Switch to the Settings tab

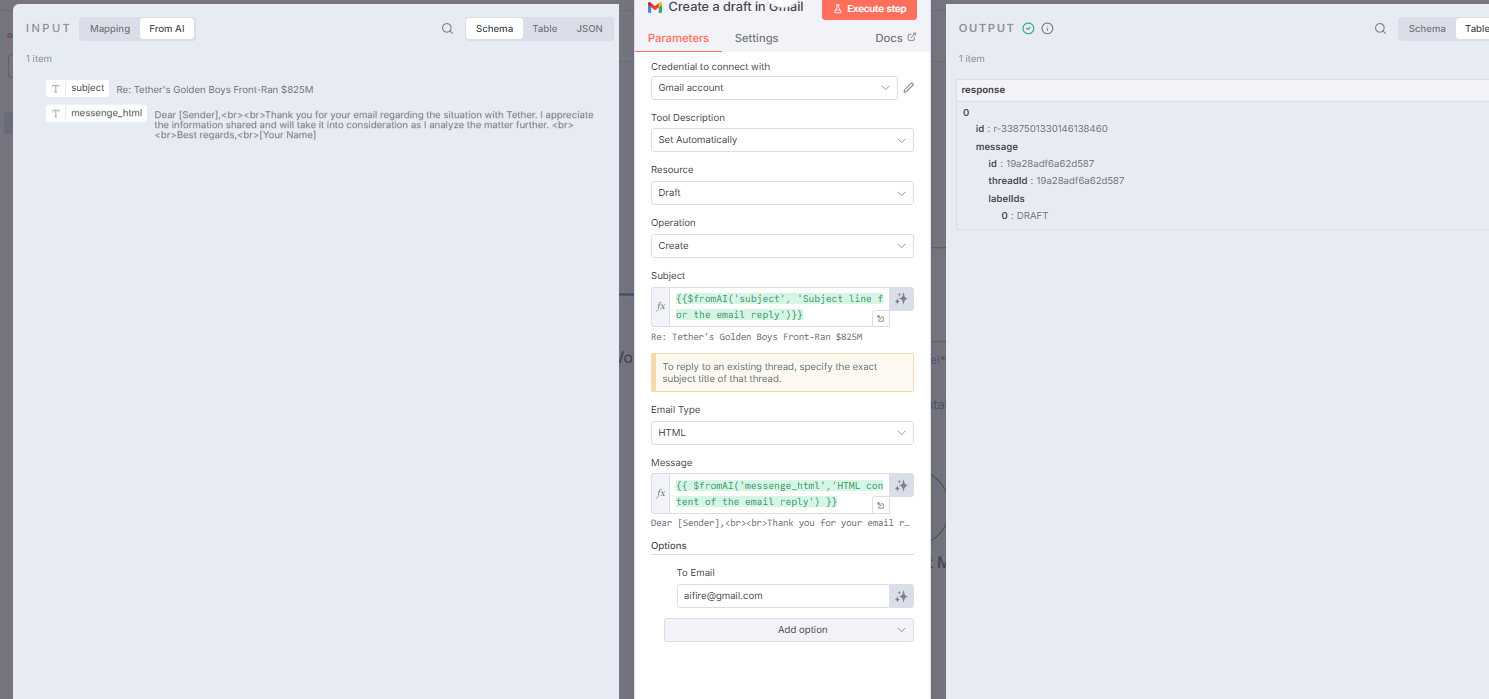pyautogui.click(x=756, y=37)
